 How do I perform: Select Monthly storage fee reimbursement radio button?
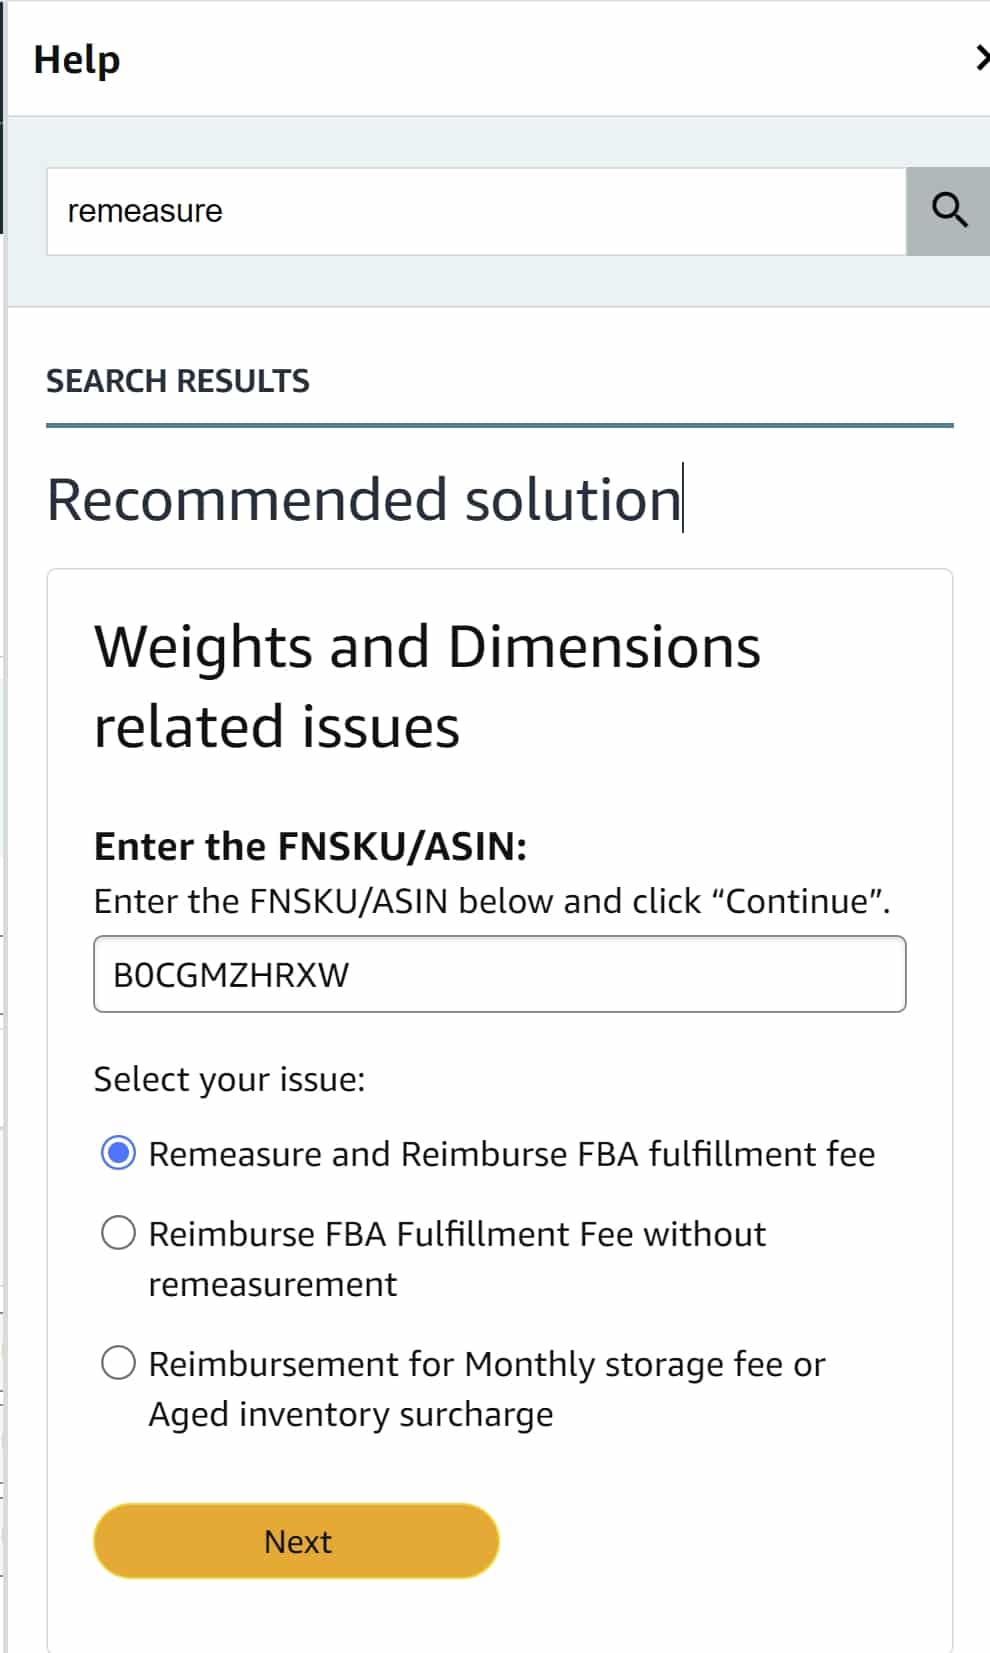[x=118, y=1363]
